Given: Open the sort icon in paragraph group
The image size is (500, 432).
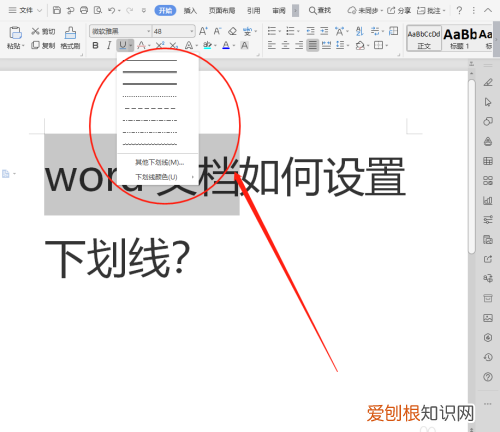Looking at the screenshot, I should pyautogui.click(x=359, y=31).
